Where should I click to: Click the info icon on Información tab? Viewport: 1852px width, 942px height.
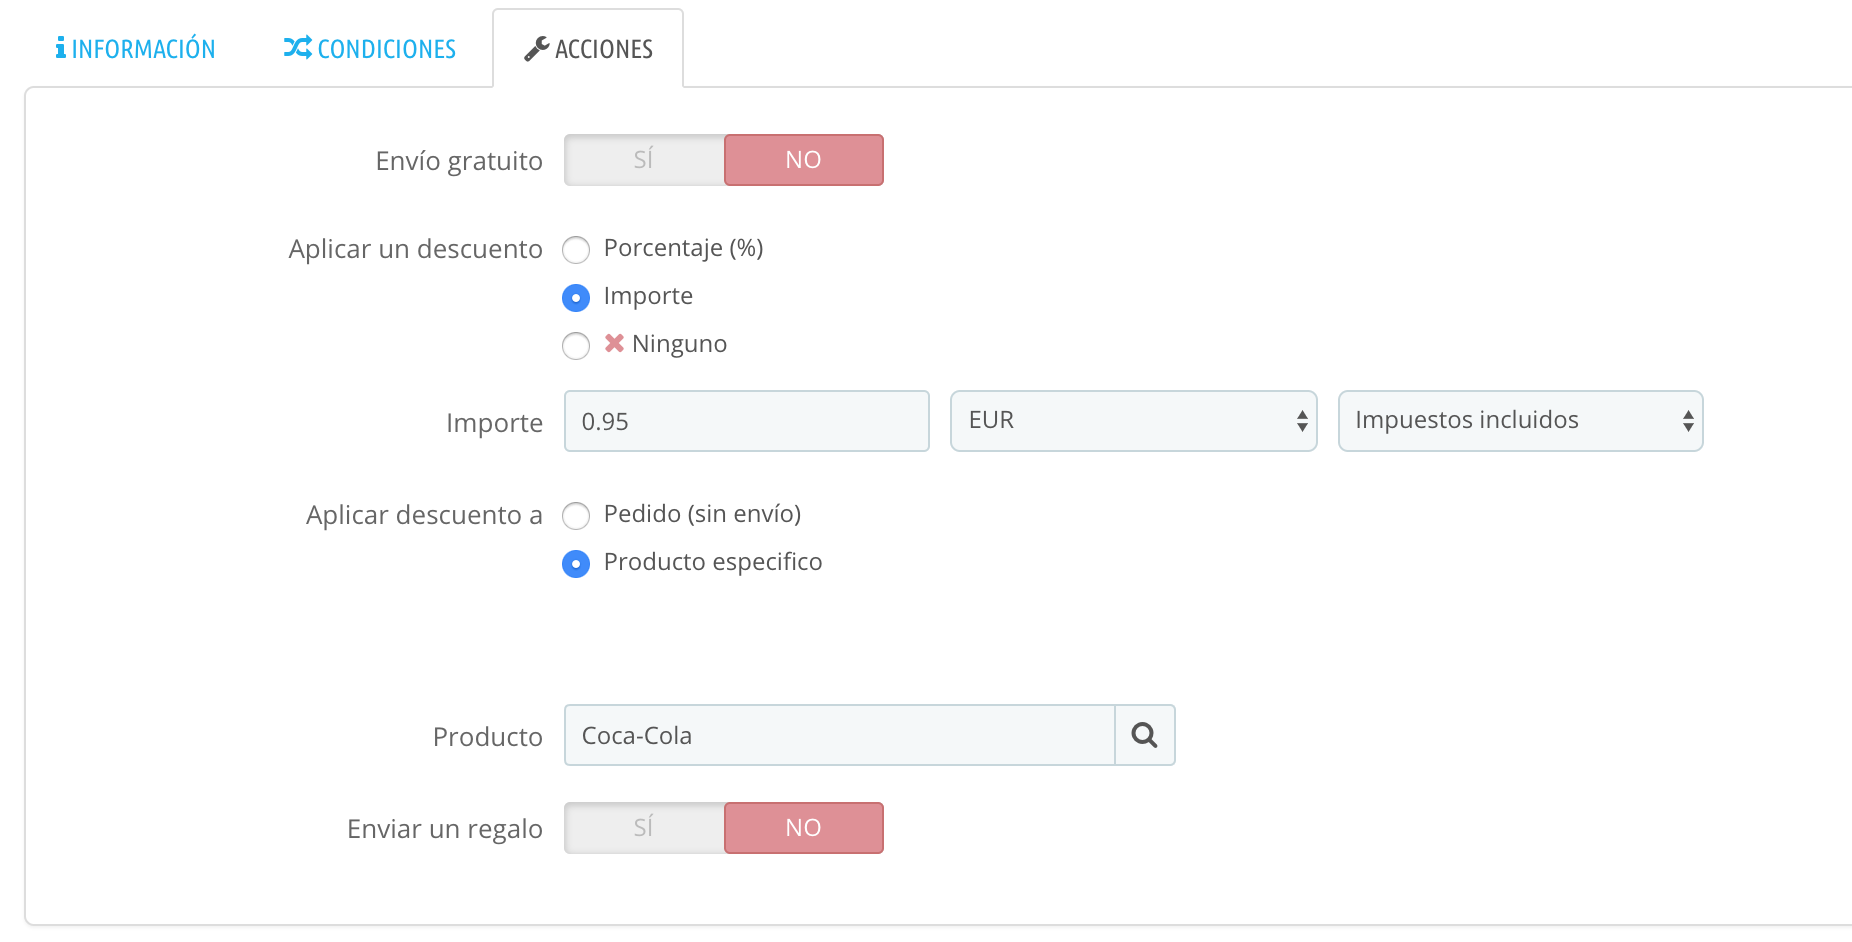tap(61, 48)
